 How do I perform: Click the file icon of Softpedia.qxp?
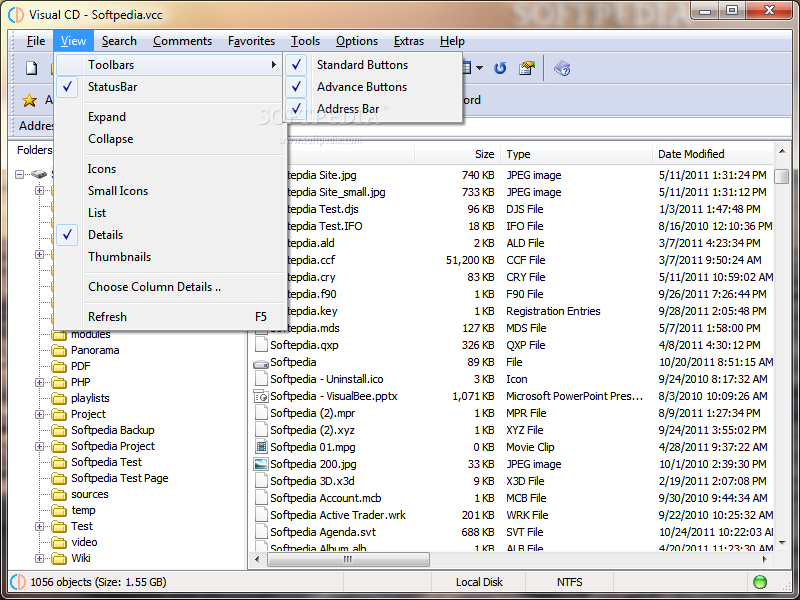click(x=261, y=345)
